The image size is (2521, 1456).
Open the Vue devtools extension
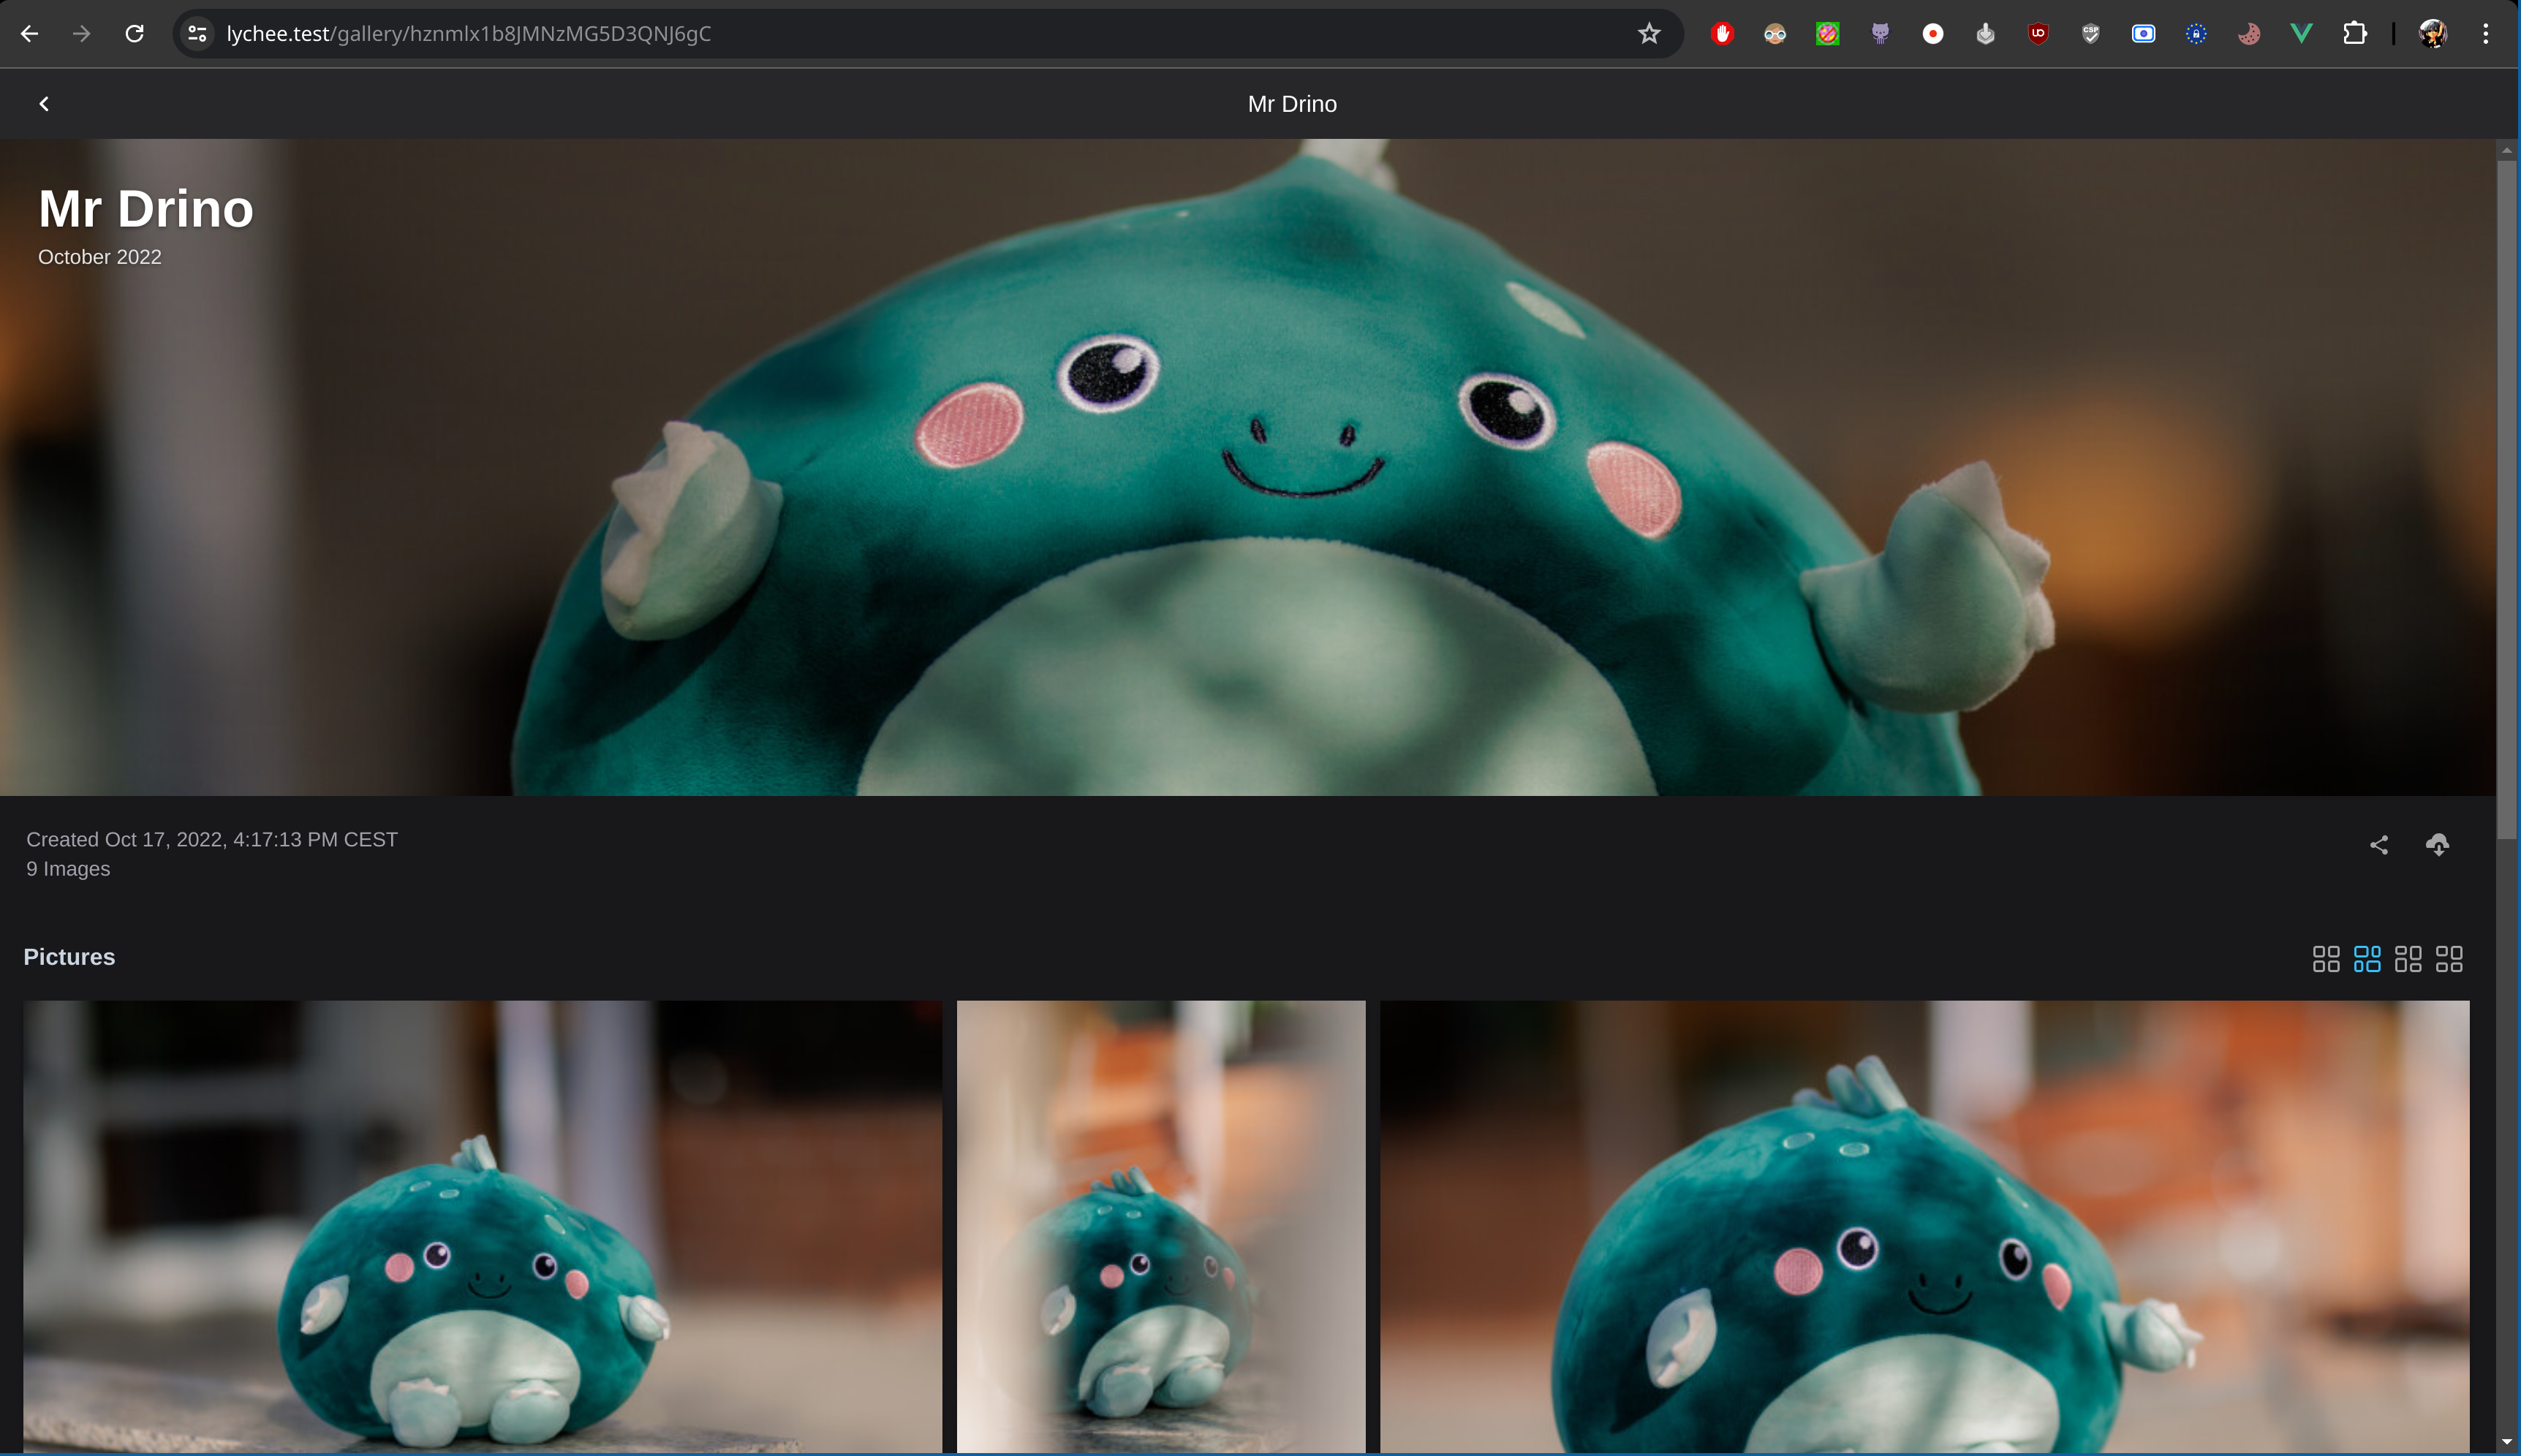pyautogui.click(x=2301, y=34)
